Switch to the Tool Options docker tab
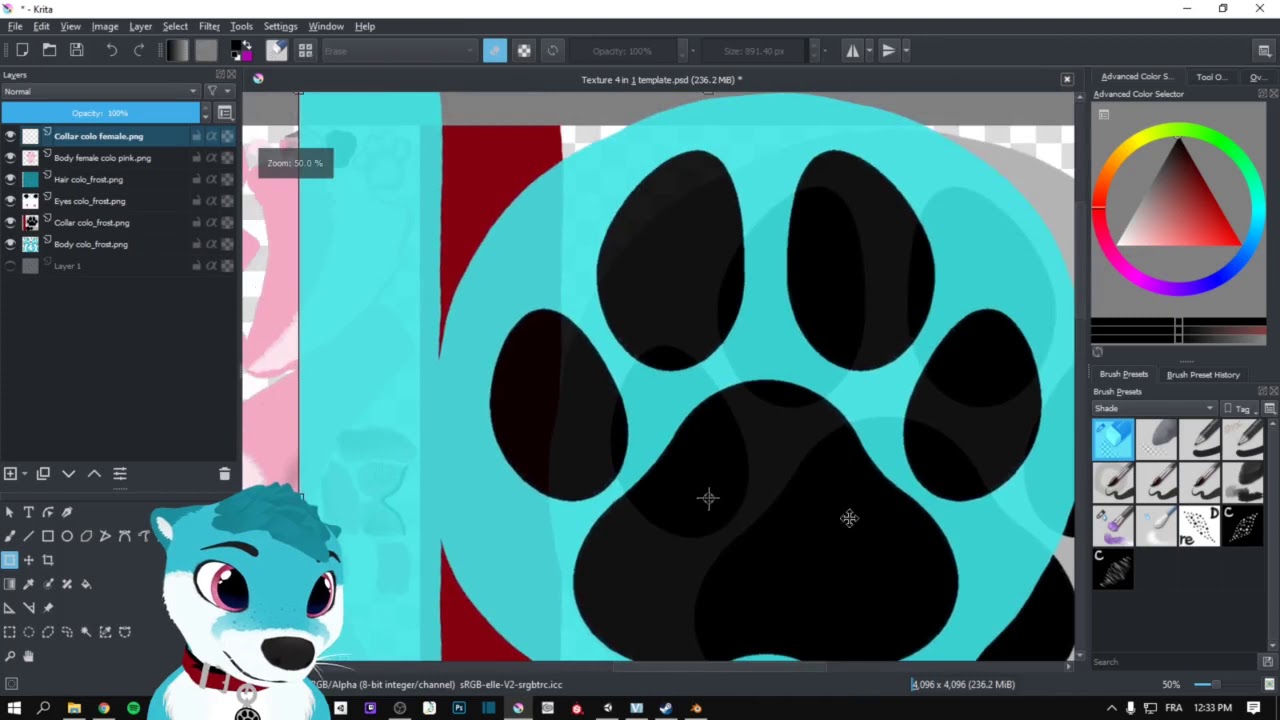1280x720 pixels. coord(1211,77)
